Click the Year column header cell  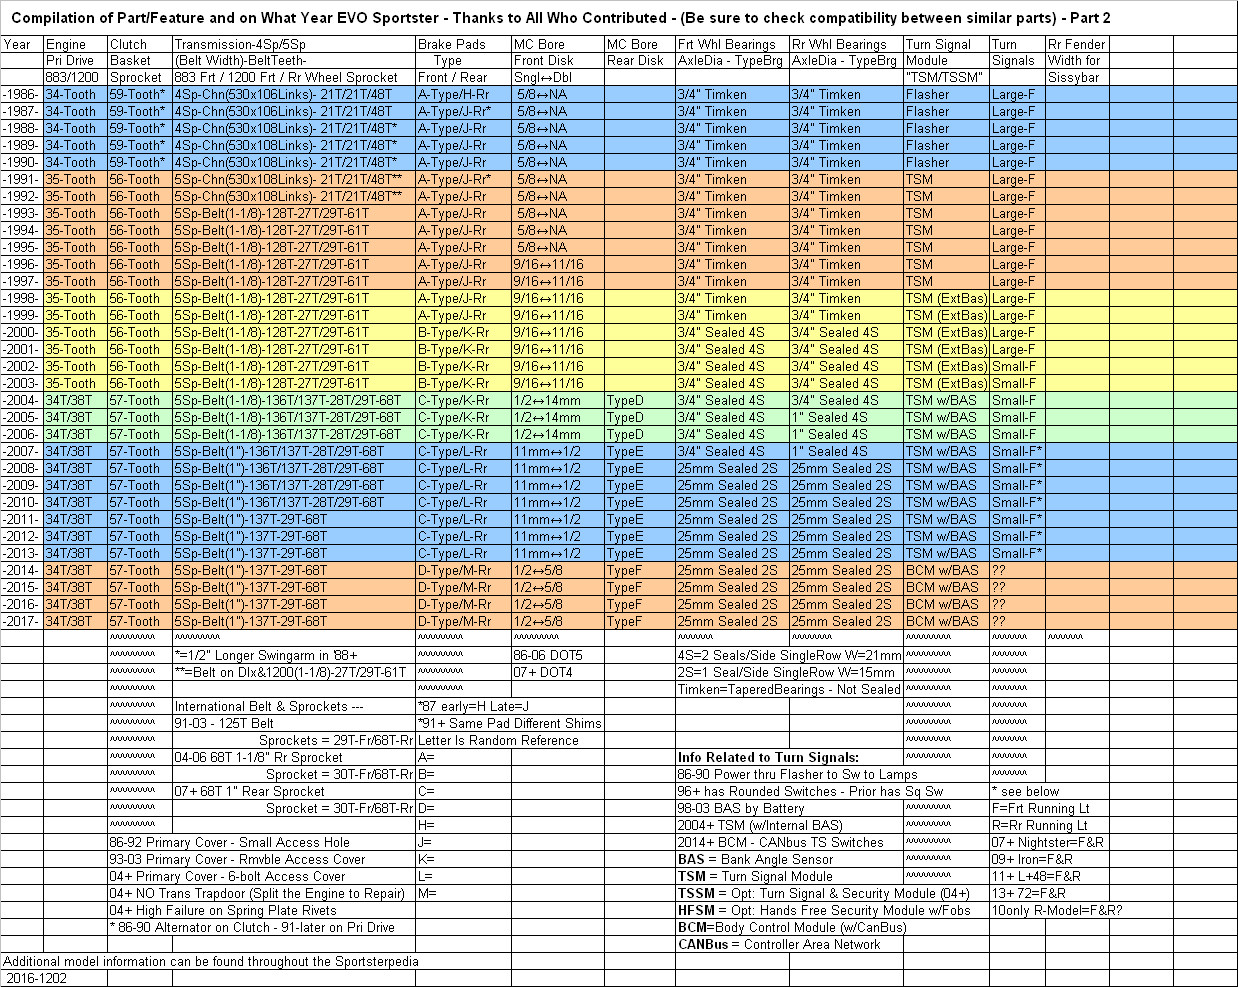pos(18,44)
